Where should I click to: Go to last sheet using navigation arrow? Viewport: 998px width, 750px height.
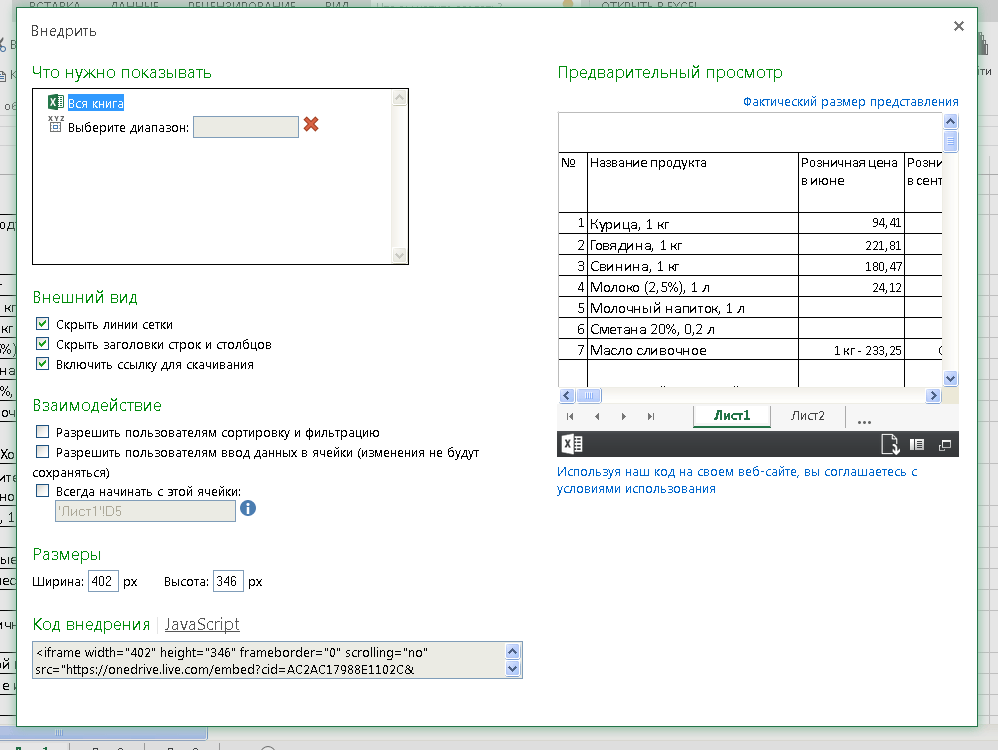(x=651, y=416)
